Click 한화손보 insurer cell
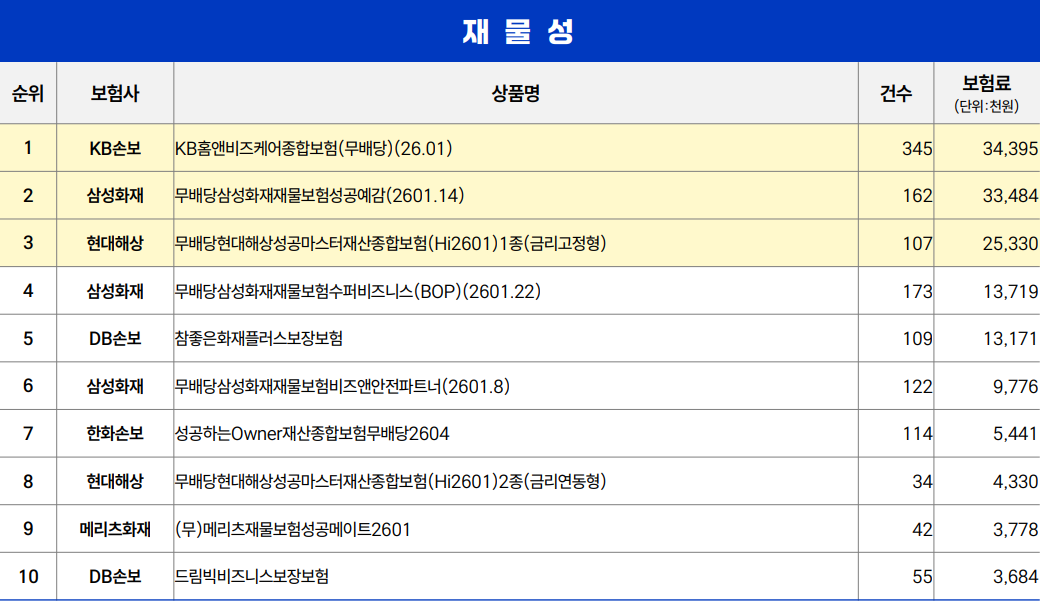The height and width of the screenshot is (601, 1040). click(x=115, y=434)
